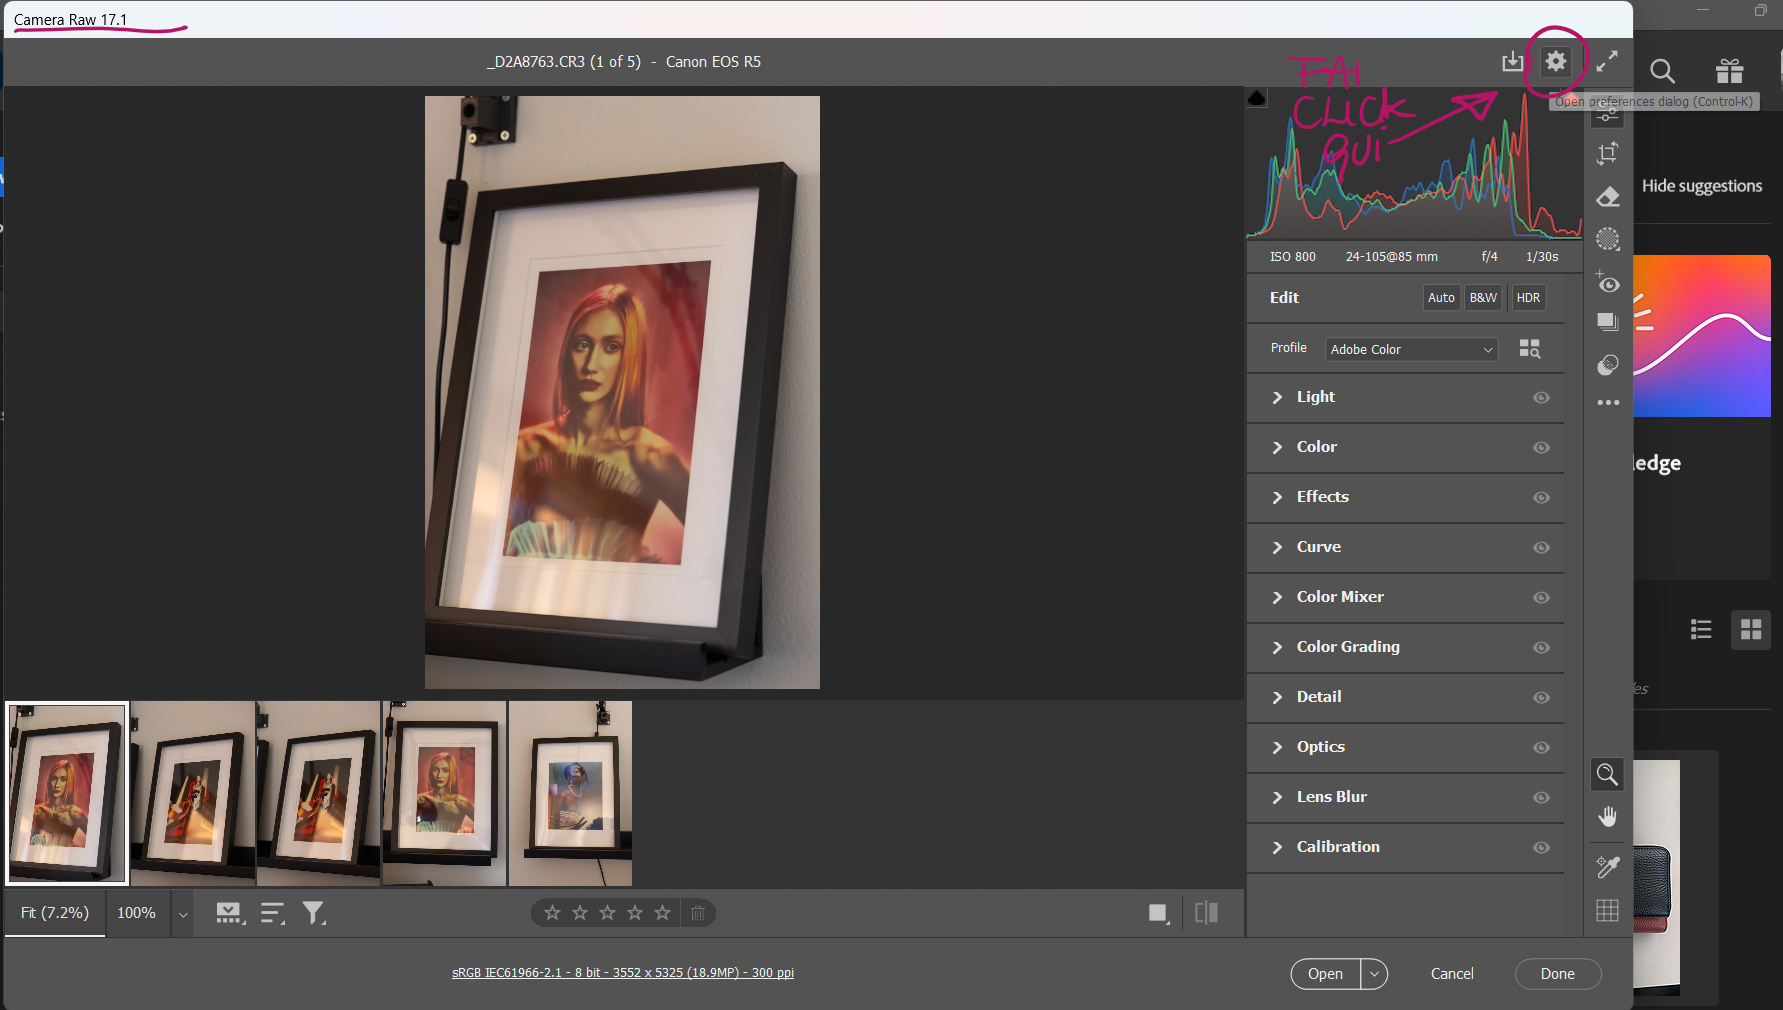Switch to grid view in Photoshop window

click(1751, 629)
